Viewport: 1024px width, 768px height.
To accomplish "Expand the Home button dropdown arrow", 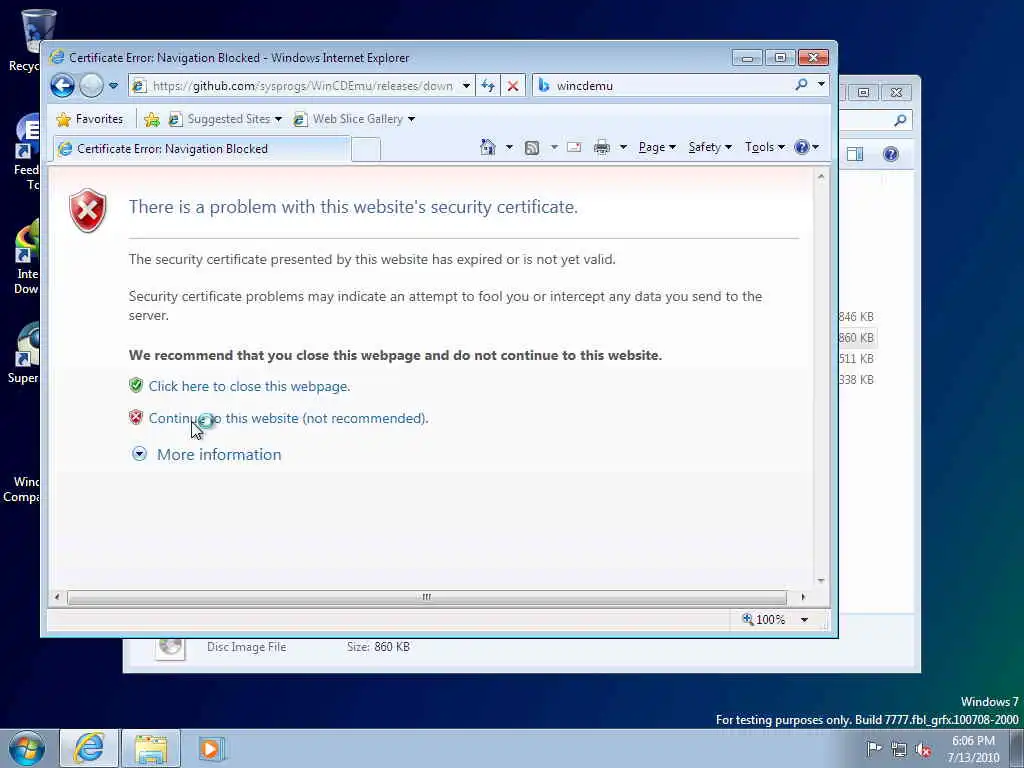I will tap(509, 148).
